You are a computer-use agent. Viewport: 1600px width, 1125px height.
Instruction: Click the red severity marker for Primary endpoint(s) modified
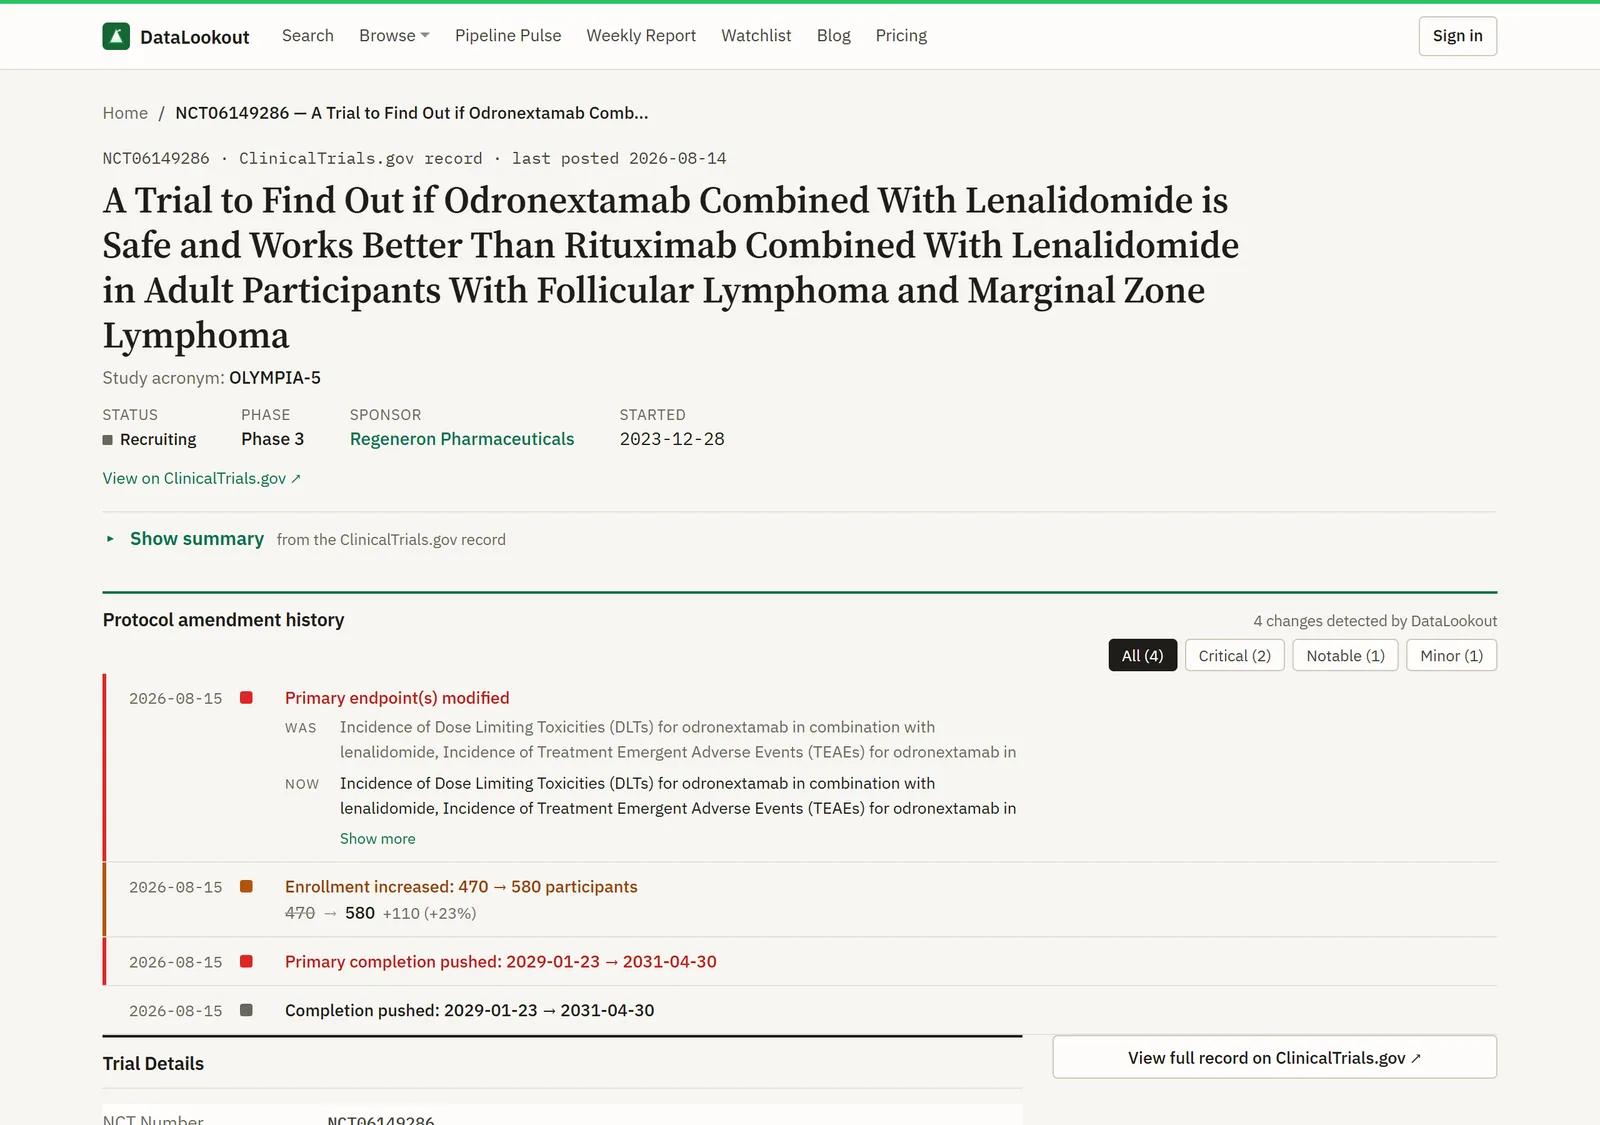point(246,698)
